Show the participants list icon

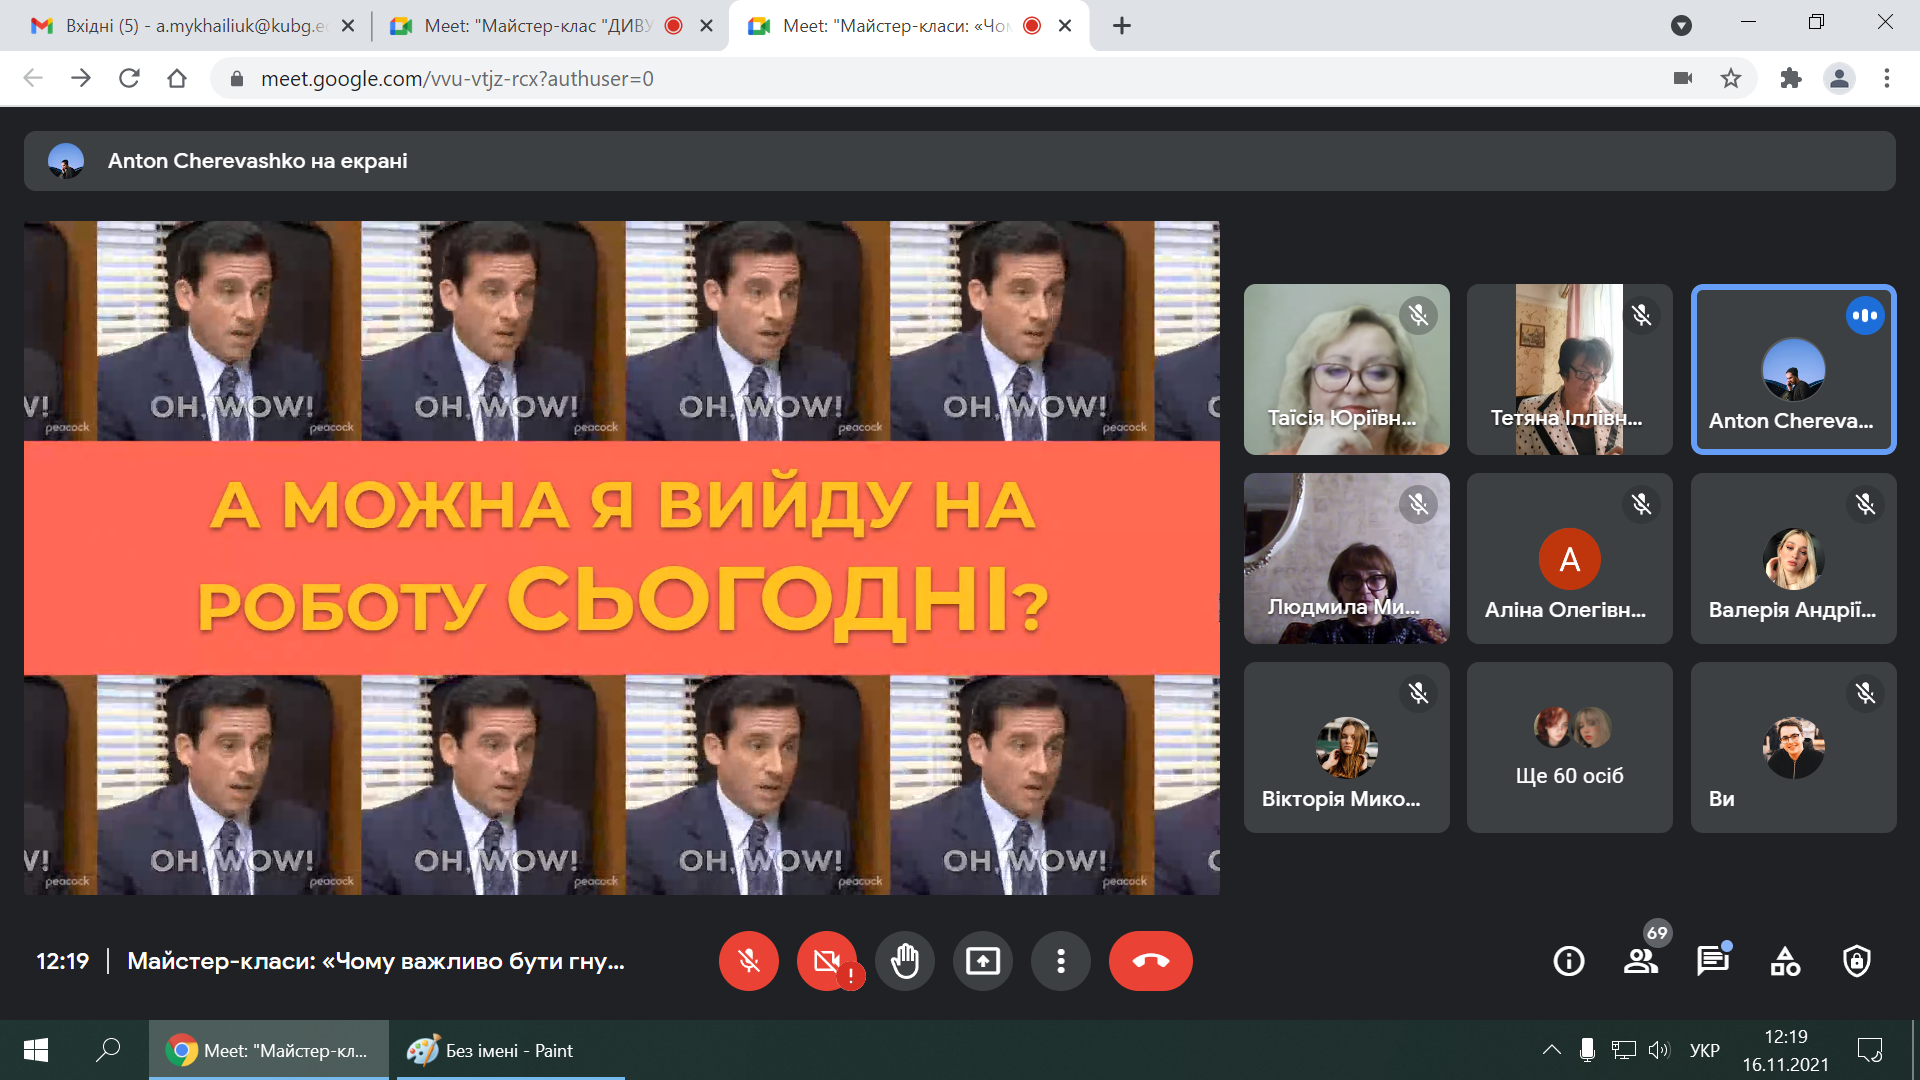coord(1640,961)
